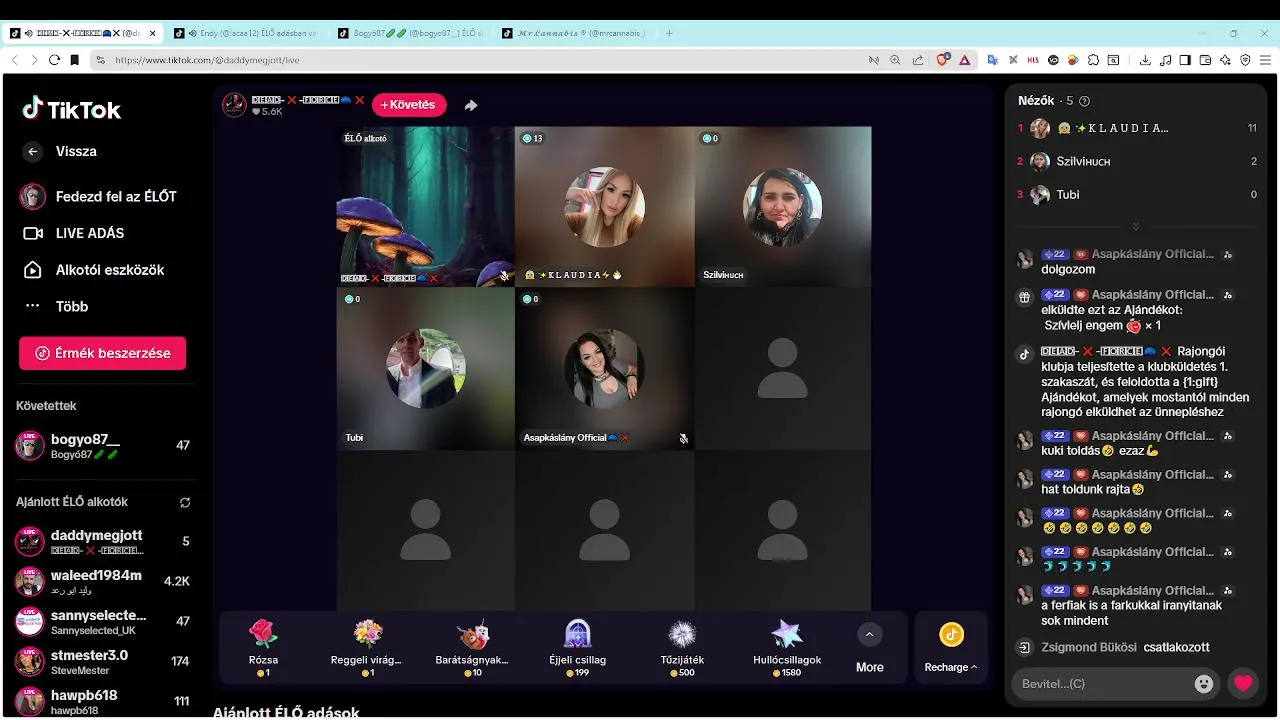Send the Reggeli virág gift

(x=367, y=647)
